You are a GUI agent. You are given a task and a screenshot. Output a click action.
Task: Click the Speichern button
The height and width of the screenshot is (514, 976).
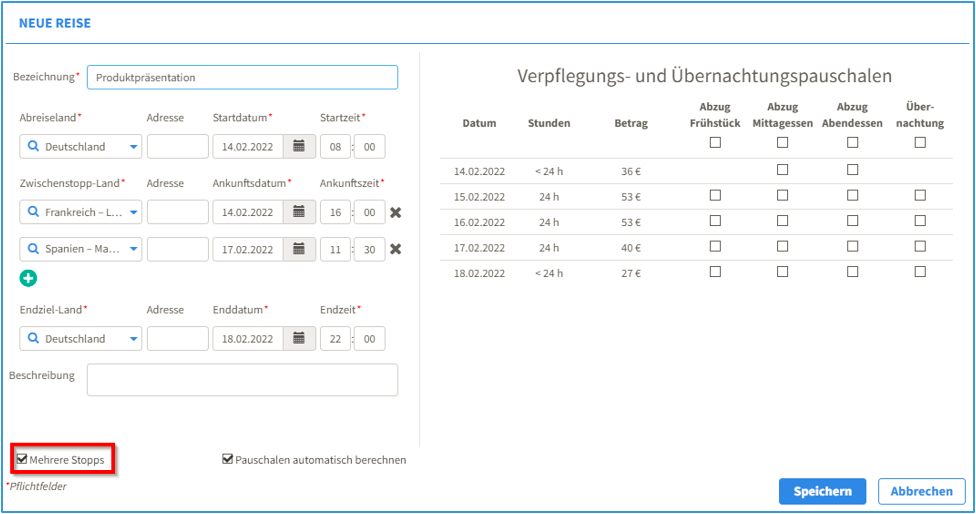click(x=822, y=492)
